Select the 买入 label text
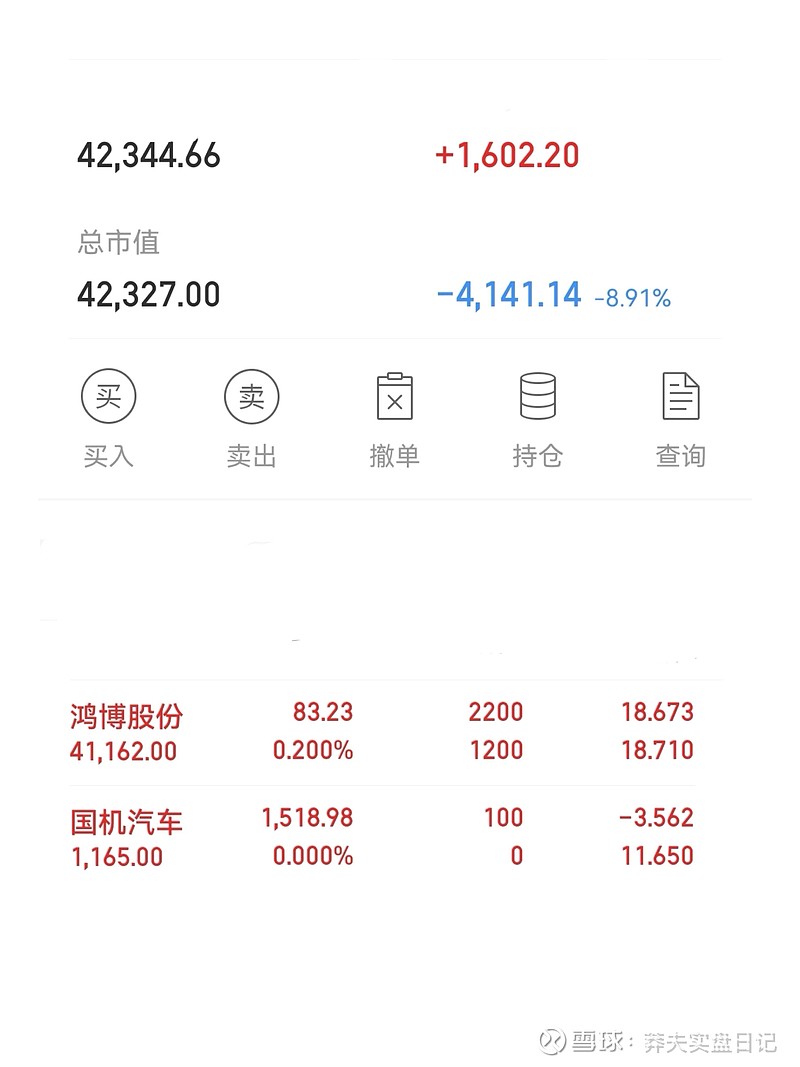 [109, 456]
